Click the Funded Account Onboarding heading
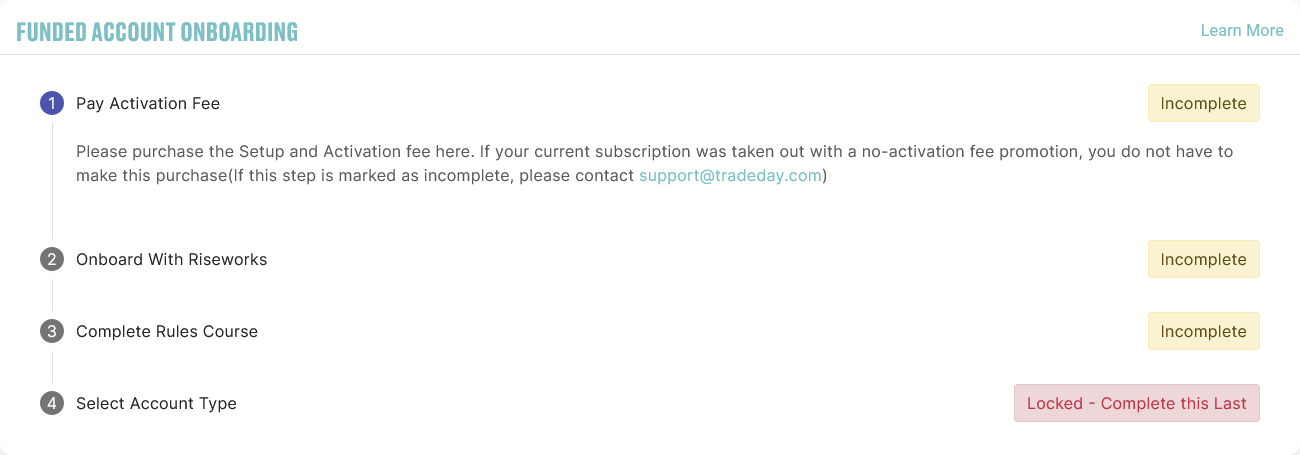1300x455 pixels. (x=157, y=31)
